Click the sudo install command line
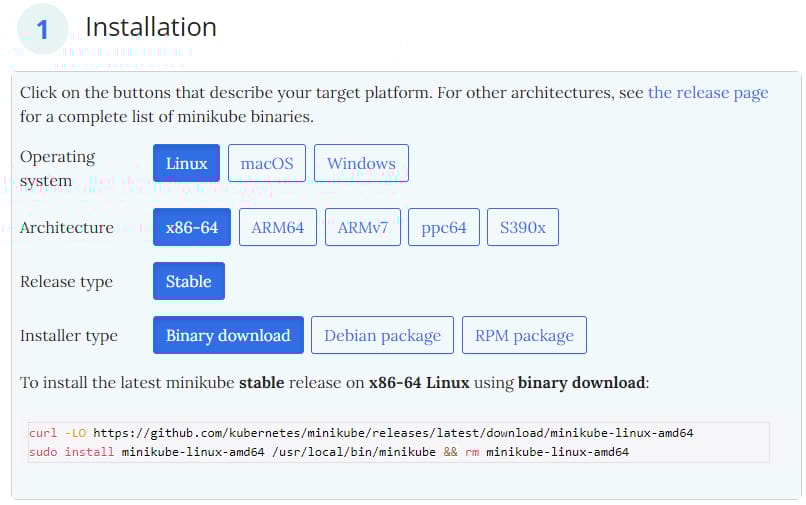Screen dimensions: 806x505 pos(329,452)
